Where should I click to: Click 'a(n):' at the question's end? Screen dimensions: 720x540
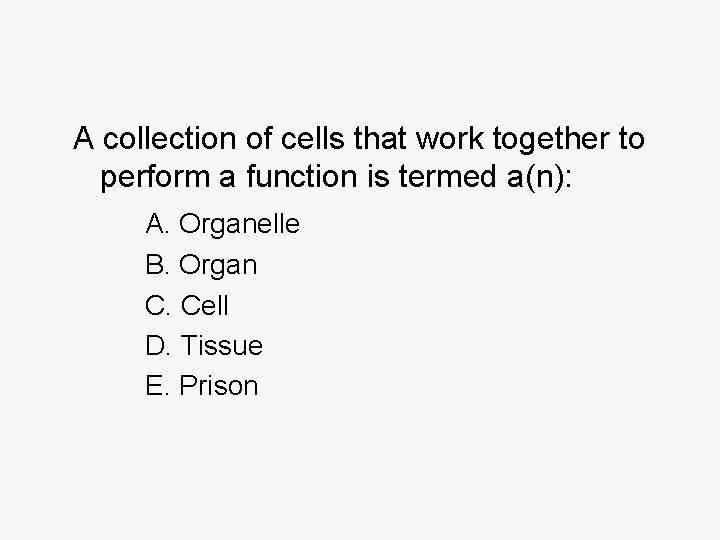540,178
